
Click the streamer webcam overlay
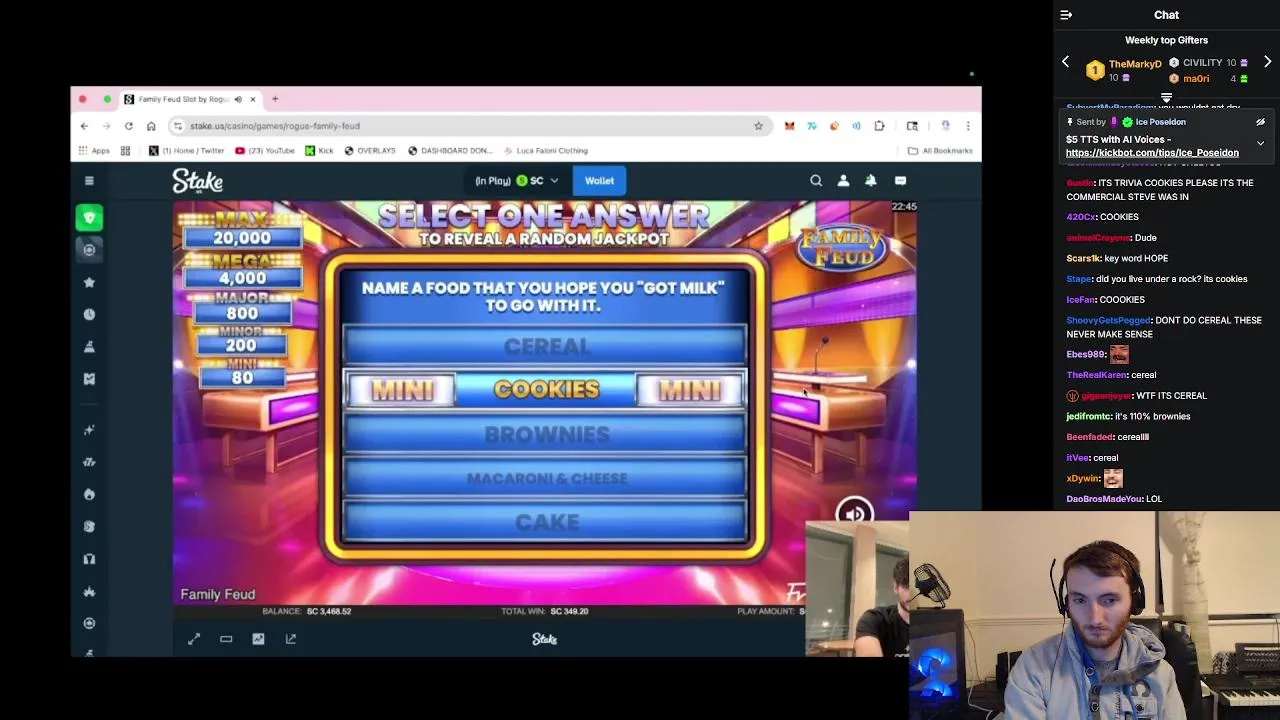tap(1094, 616)
